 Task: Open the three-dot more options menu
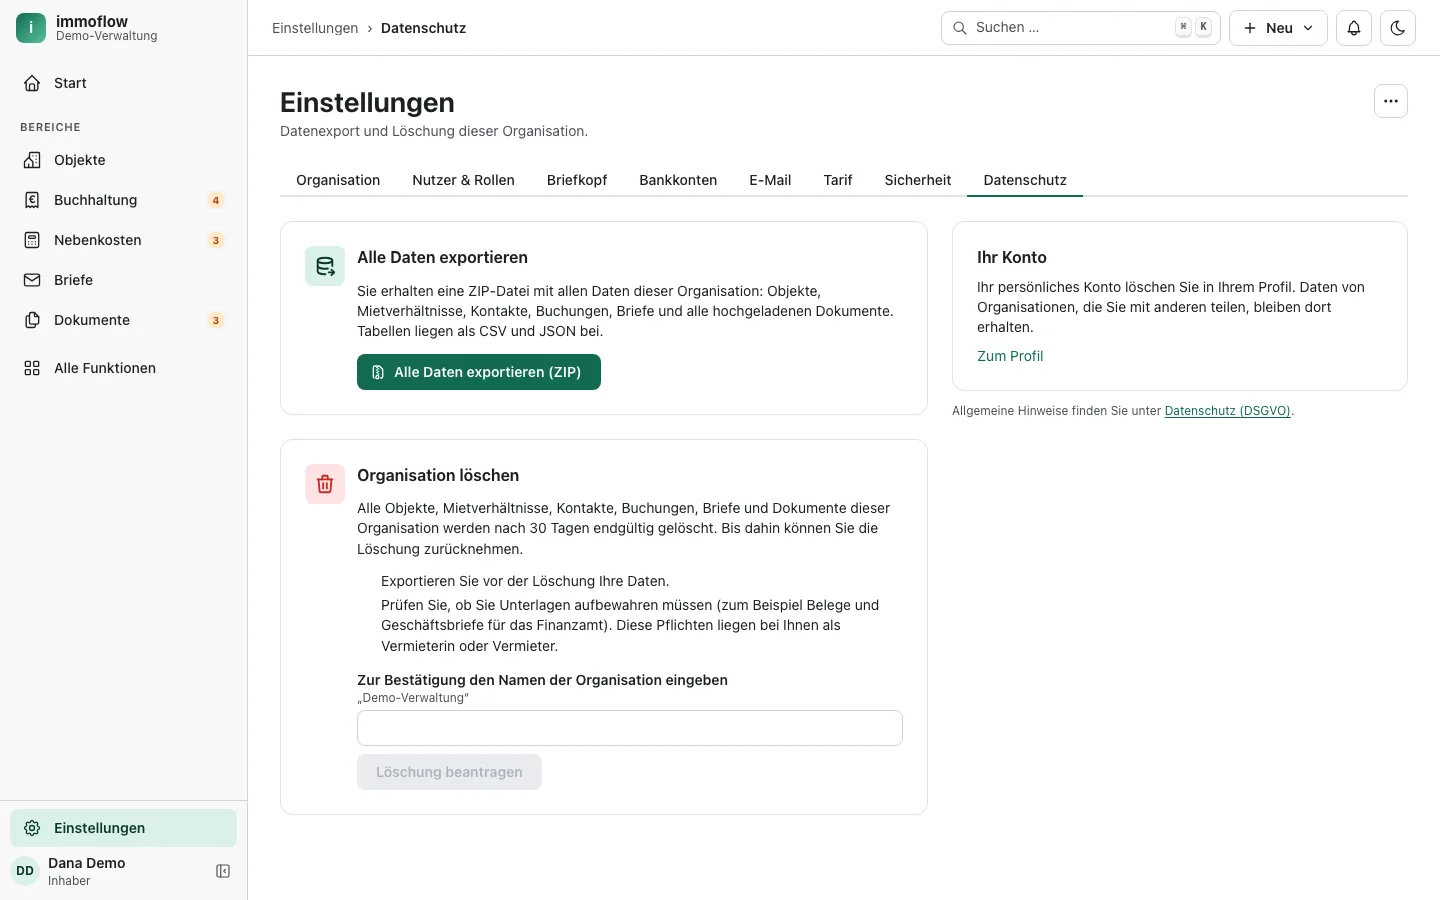[x=1391, y=101]
